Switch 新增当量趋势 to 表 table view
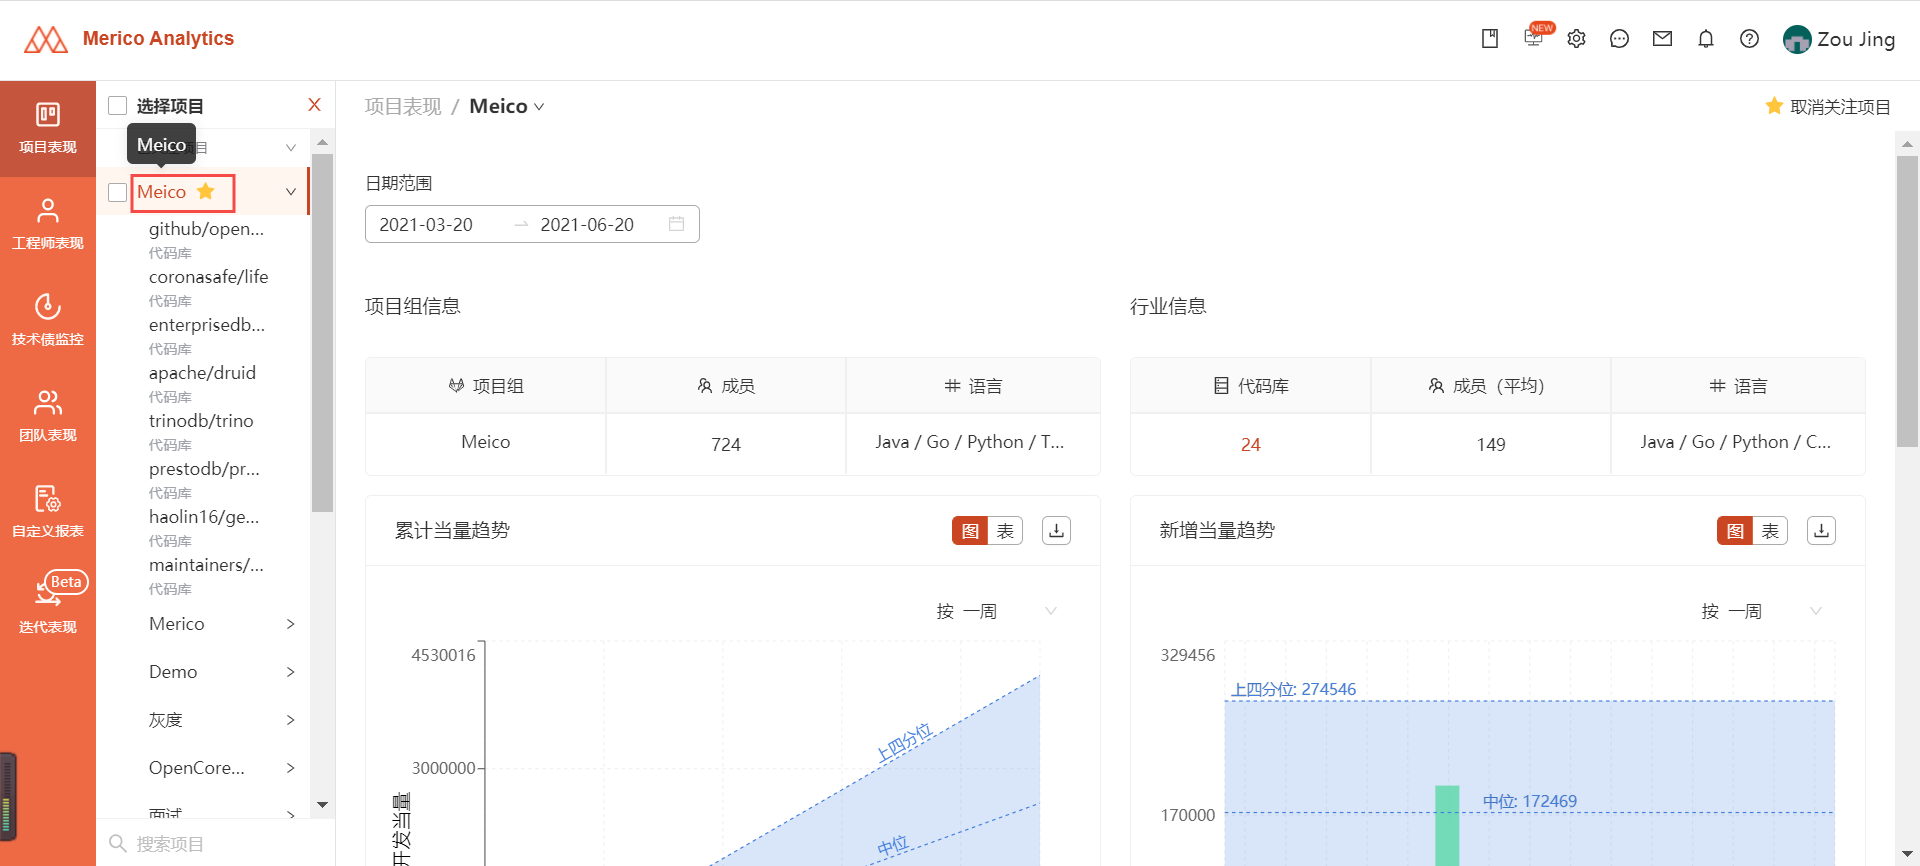Viewport: 1920px width, 866px height. 1770,531
